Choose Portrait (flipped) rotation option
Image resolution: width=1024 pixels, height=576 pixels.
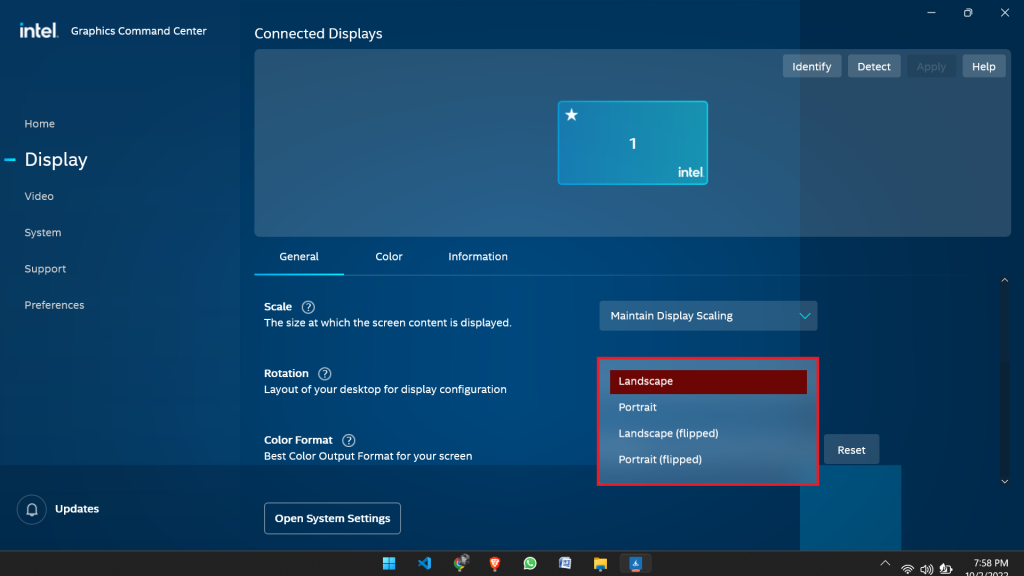click(708, 460)
